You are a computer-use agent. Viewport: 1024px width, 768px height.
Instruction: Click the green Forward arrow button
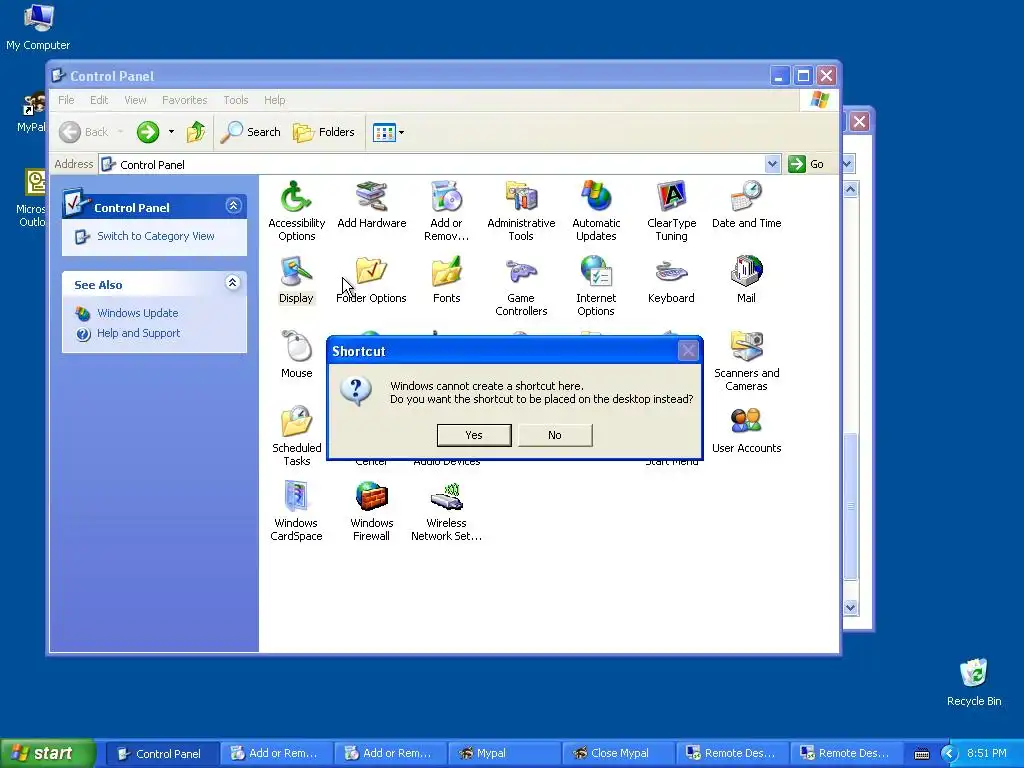pyautogui.click(x=148, y=132)
